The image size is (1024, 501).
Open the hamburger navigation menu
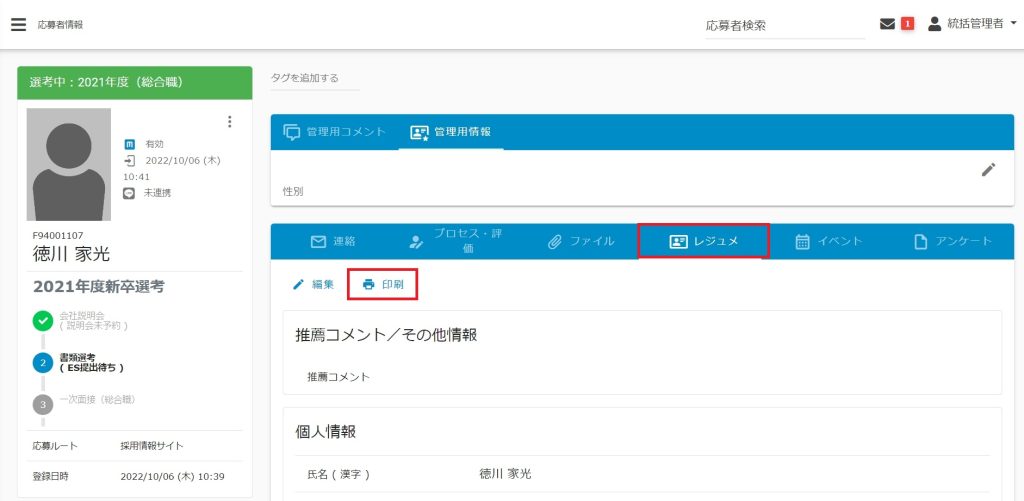pyautogui.click(x=18, y=24)
